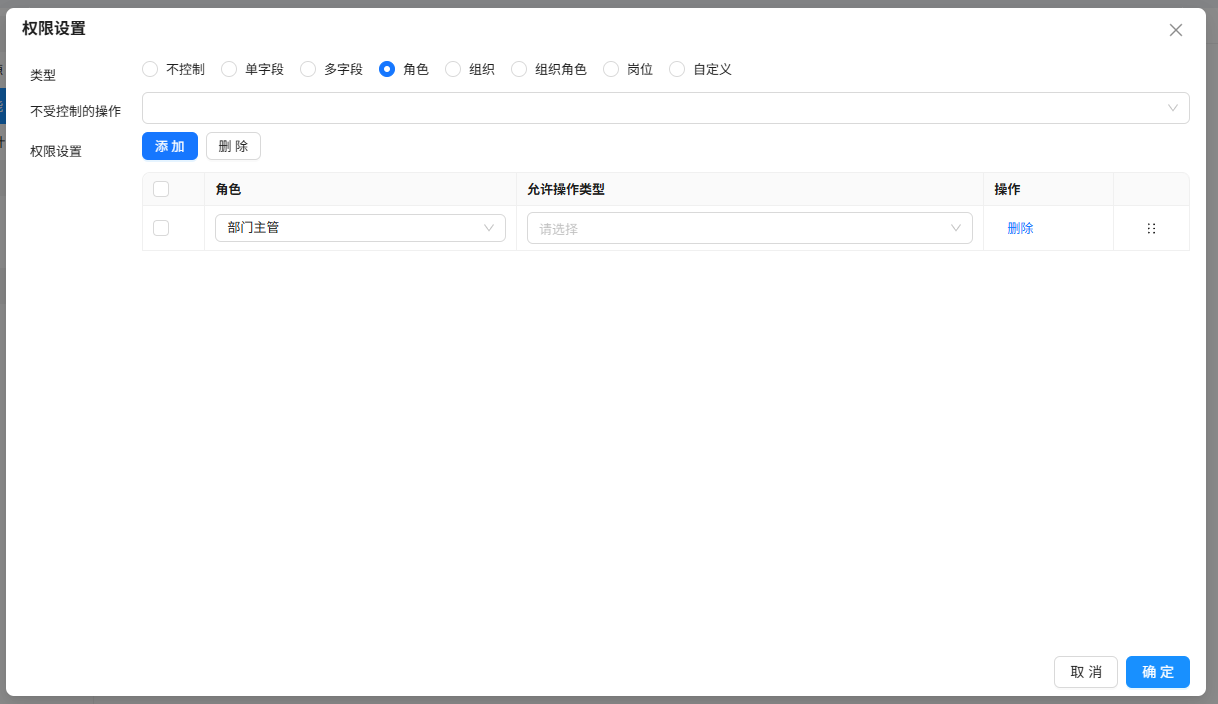Choose the 岗位 radio button

click(611, 69)
